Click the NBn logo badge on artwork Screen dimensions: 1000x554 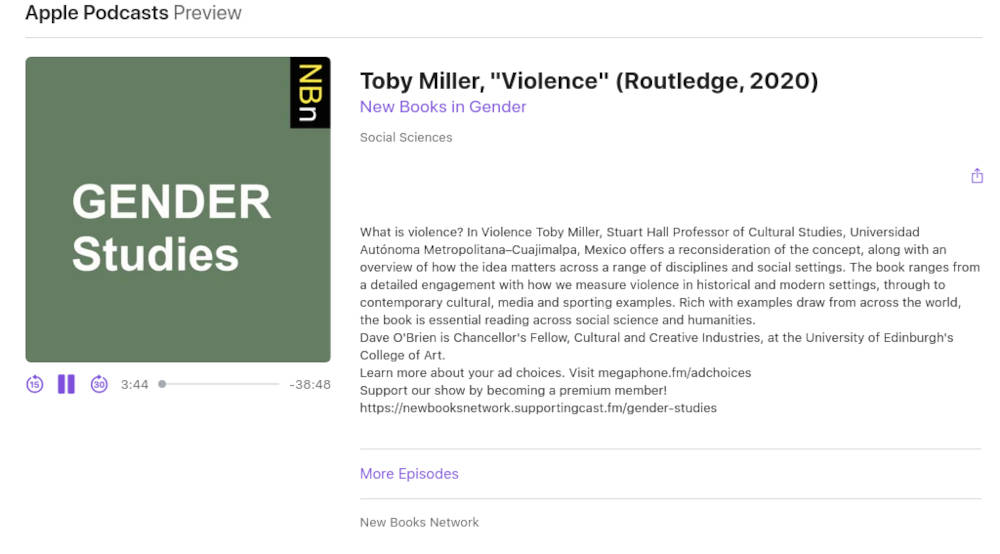pos(310,92)
